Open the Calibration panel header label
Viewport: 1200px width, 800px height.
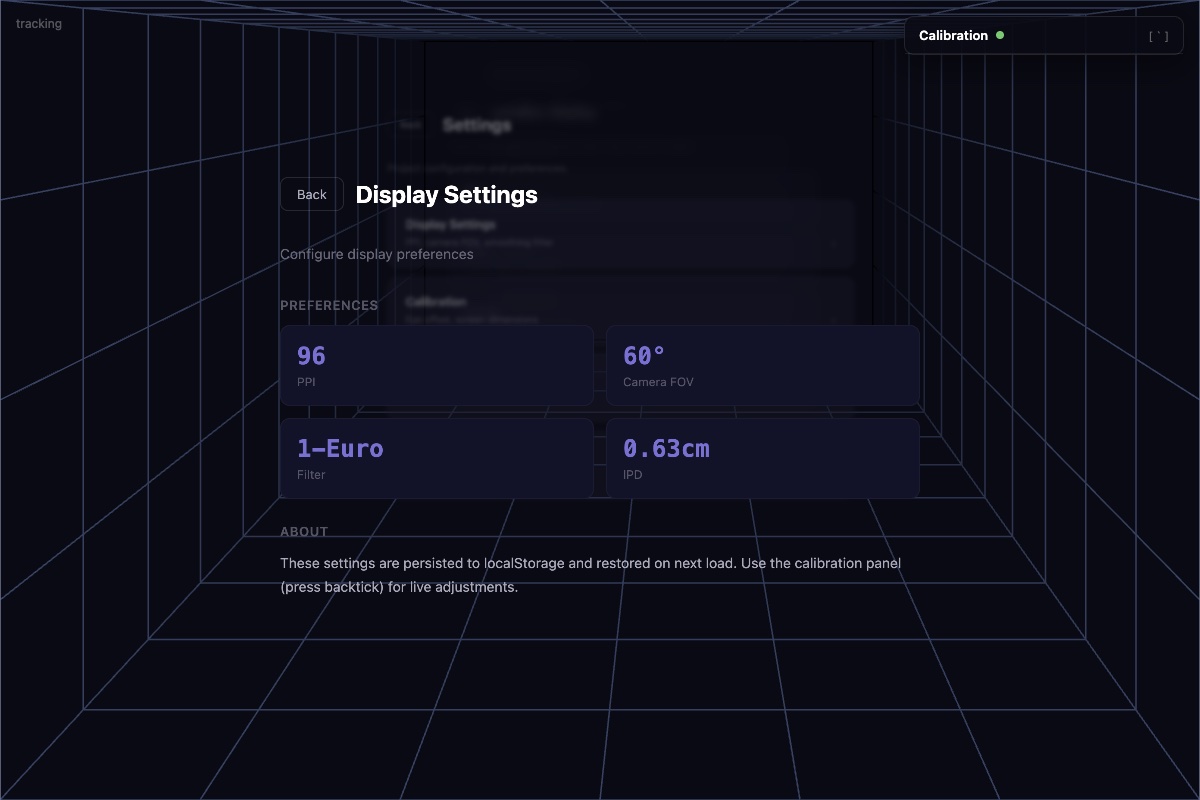(x=953, y=35)
